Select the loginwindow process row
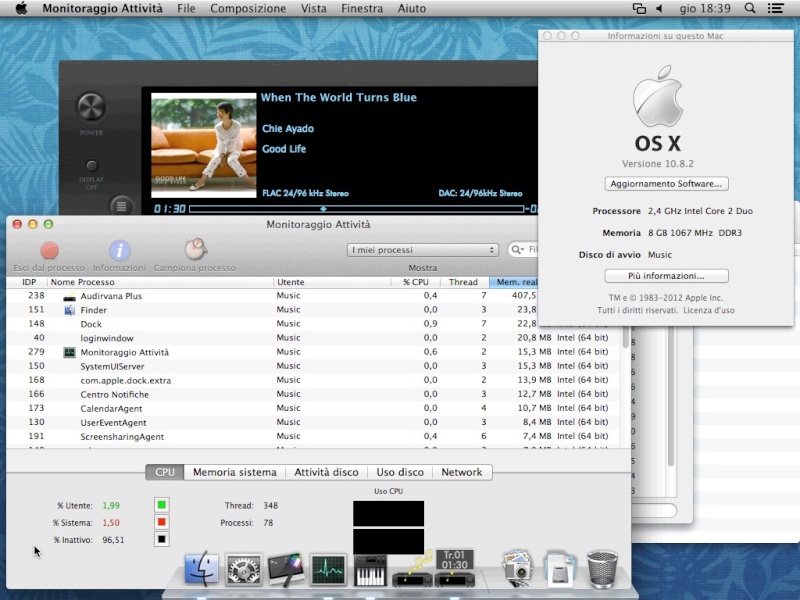Screen dimensions: 800x600 [314, 338]
